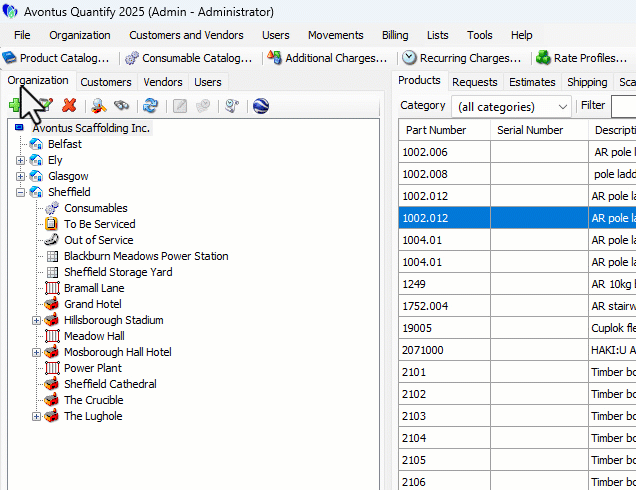Click the blue refresh arrows icon
This screenshot has width=636, height=490.
150,105
